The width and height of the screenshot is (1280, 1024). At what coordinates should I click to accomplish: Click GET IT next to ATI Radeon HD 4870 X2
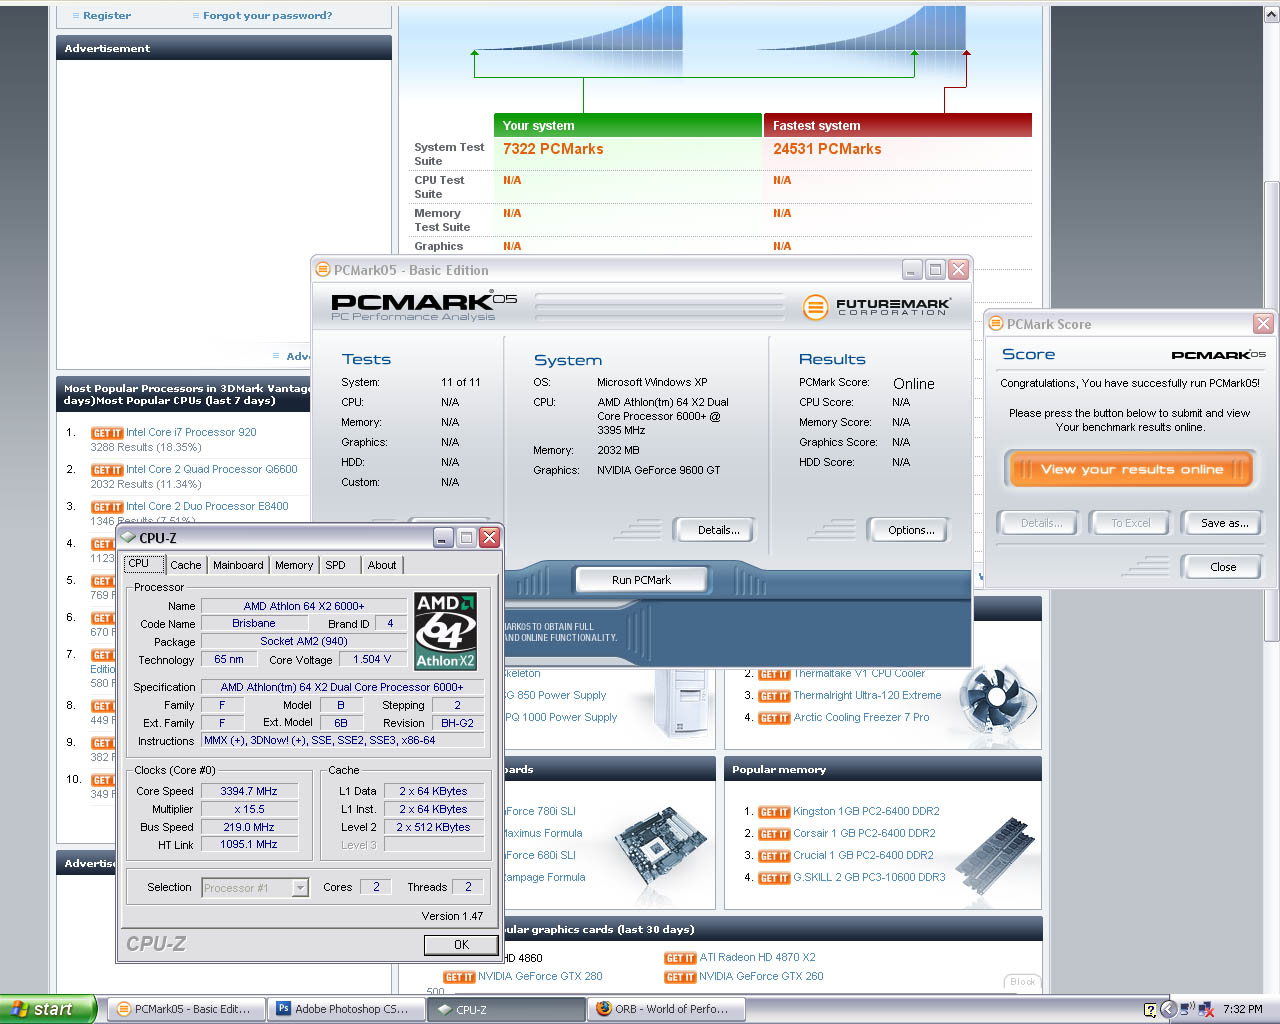[x=680, y=958]
